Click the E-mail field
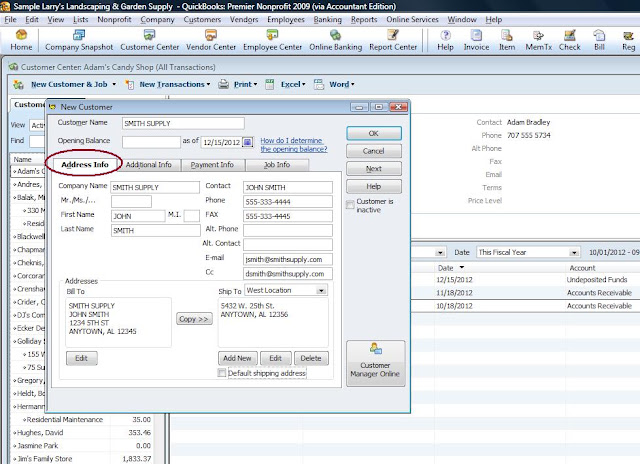The height and width of the screenshot is (464, 640). click(x=288, y=260)
